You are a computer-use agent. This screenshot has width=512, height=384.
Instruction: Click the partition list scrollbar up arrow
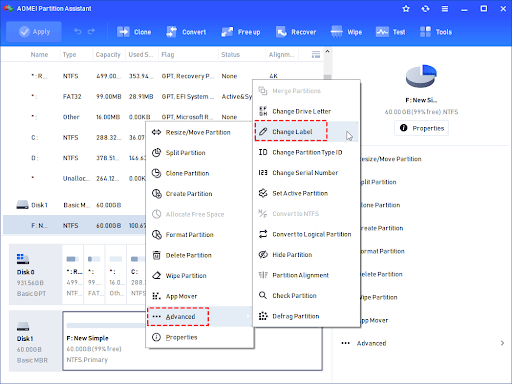pyautogui.click(x=327, y=51)
